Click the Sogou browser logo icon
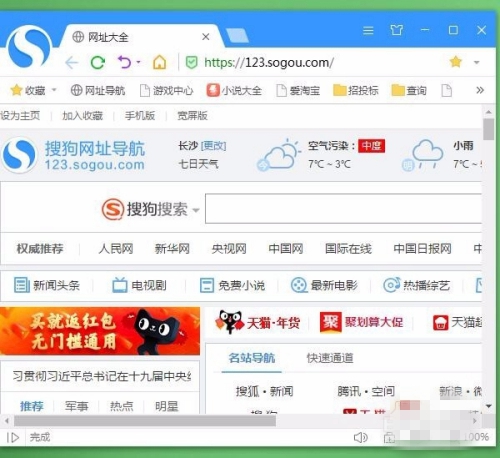500x458 pixels. [x=29, y=48]
